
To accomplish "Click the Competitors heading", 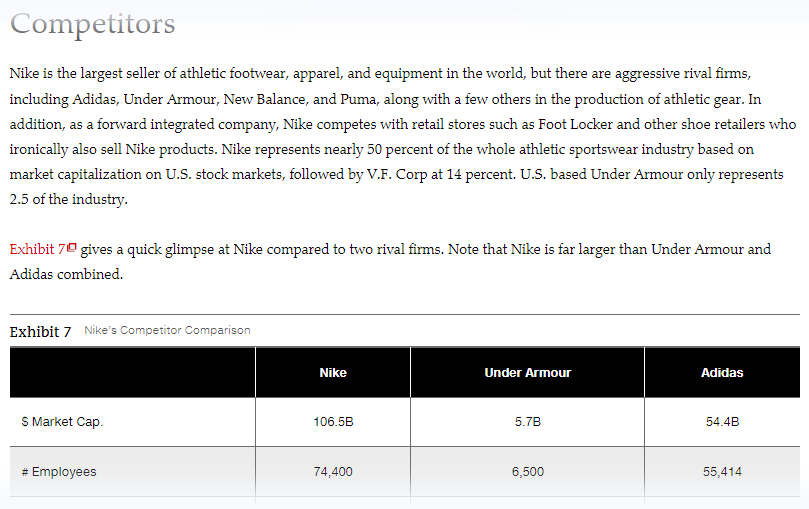I will [x=93, y=24].
